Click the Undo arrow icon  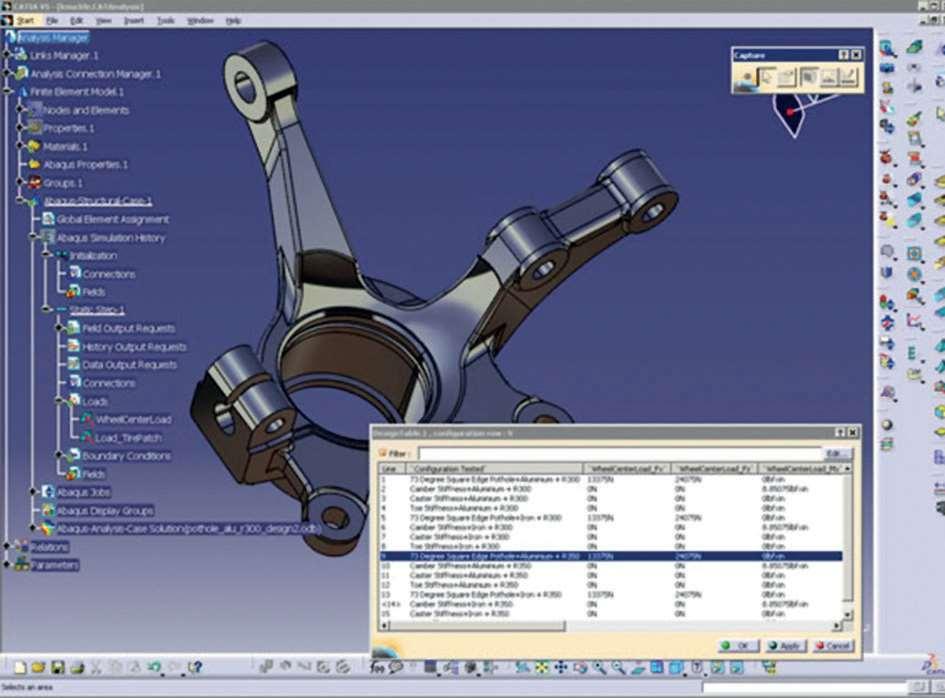tap(154, 667)
